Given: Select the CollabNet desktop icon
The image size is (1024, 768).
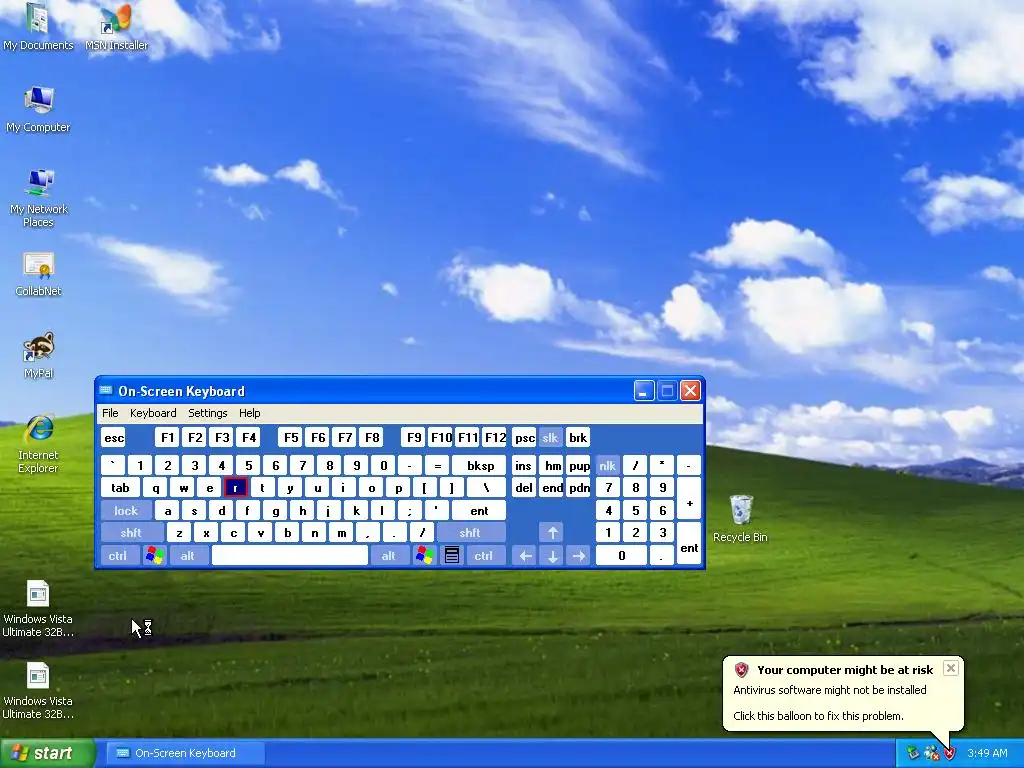Looking at the screenshot, I should [x=38, y=274].
